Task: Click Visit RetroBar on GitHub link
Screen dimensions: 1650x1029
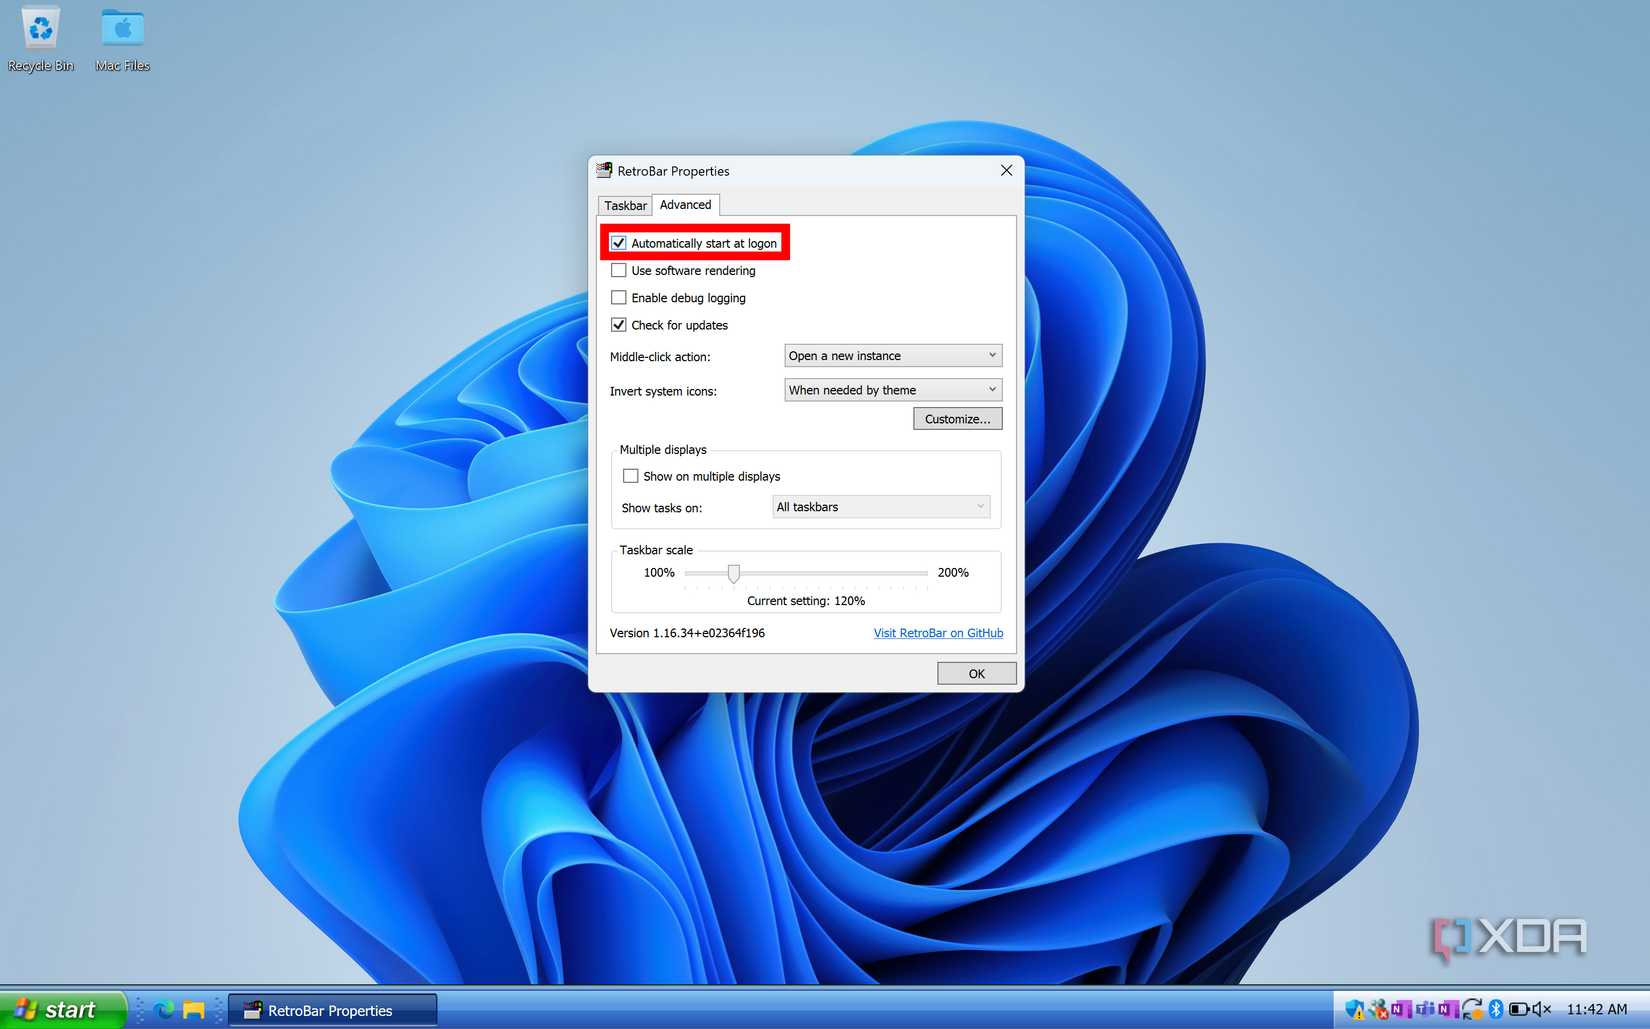Action: point(937,632)
